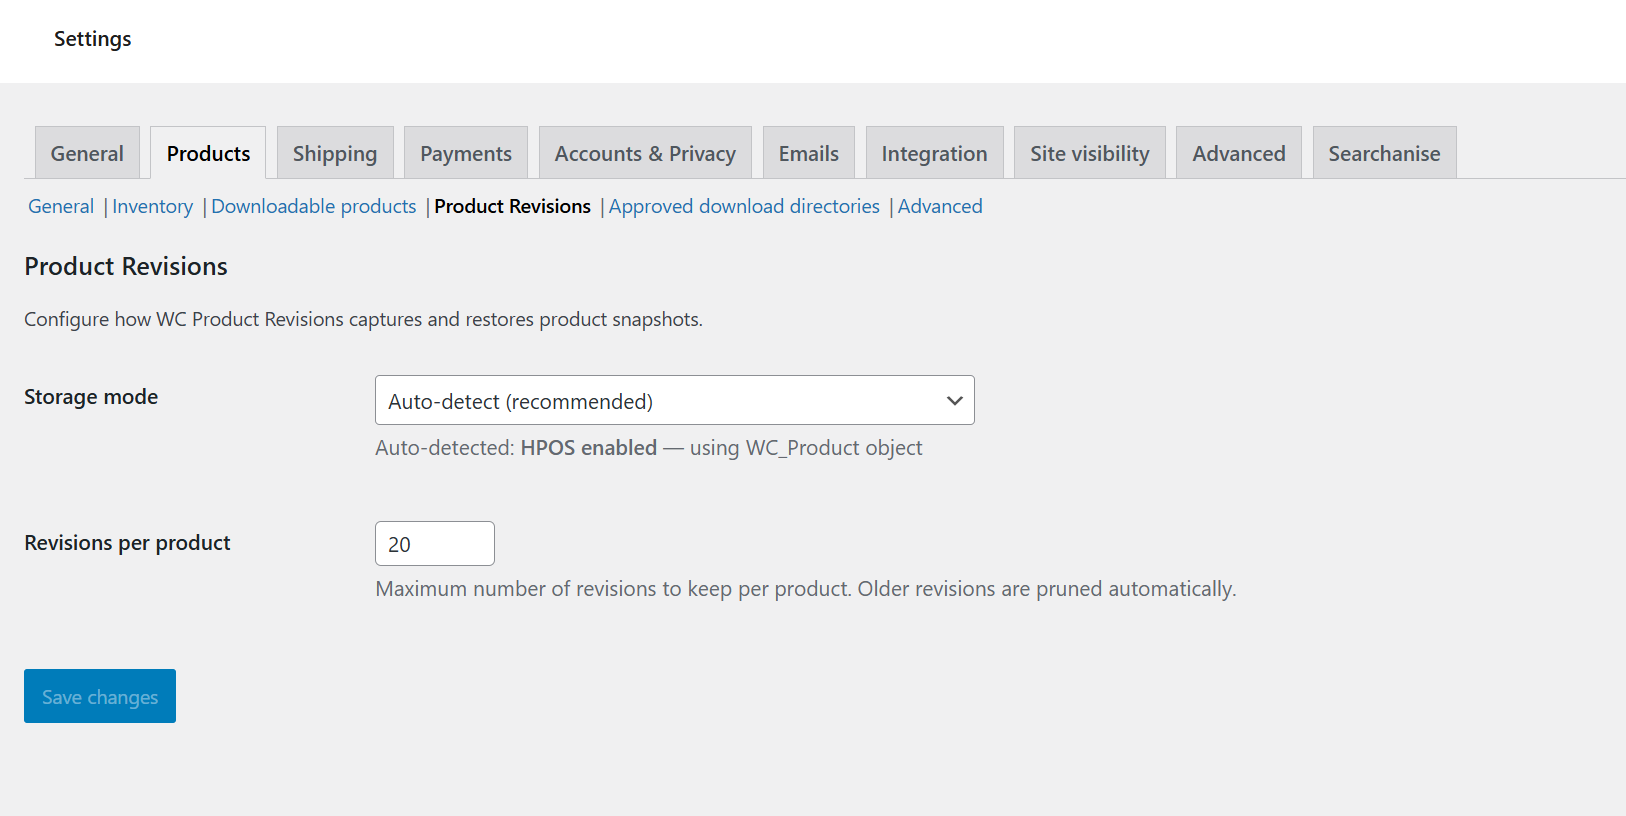1626x816 pixels.
Task: Click the Advanced sub-section link
Action: pos(940,206)
